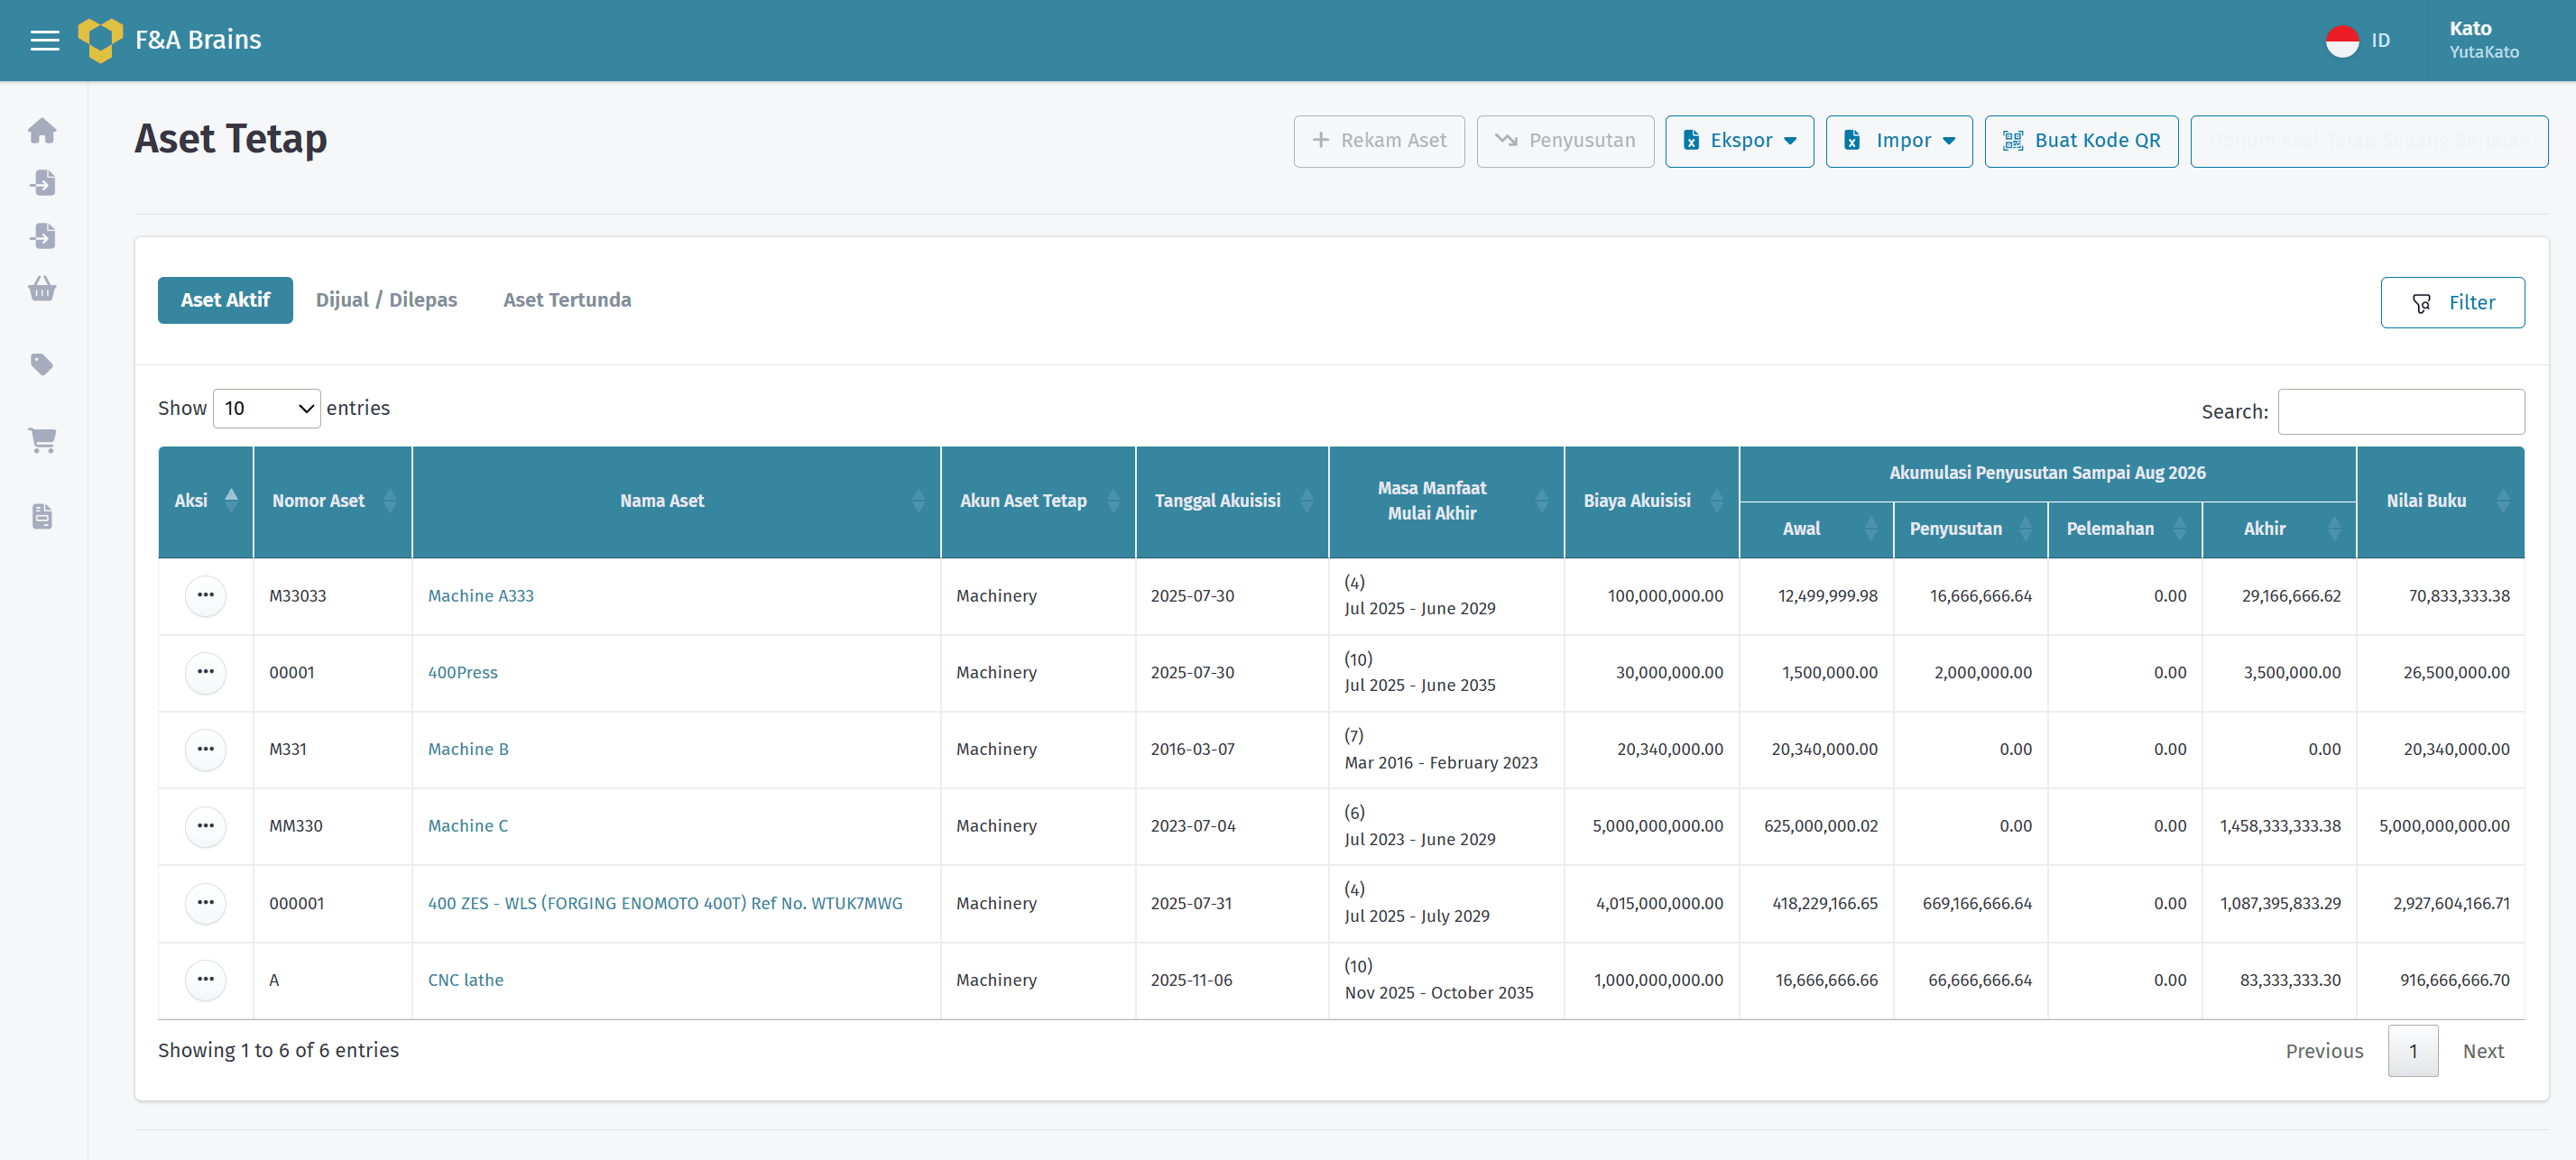Open actions menu for CNC lathe
This screenshot has width=2576, height=1160.
pos(206,980)
